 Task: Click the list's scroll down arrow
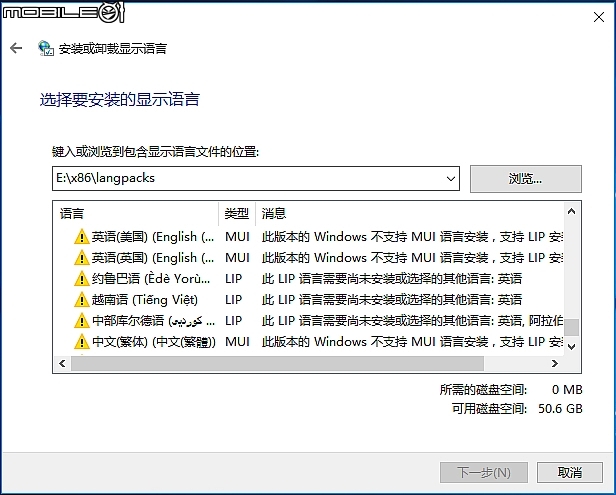(x=572, y=346)
